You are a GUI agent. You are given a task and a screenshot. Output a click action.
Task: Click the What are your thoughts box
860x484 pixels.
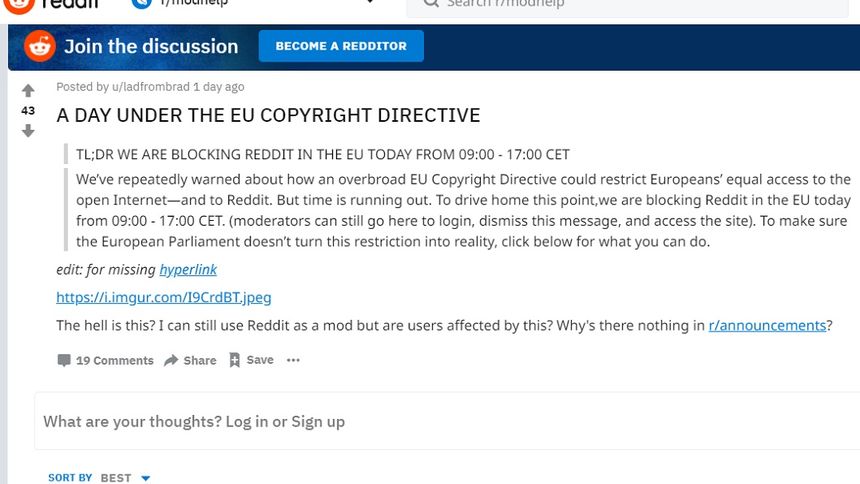tap(447, 421)
